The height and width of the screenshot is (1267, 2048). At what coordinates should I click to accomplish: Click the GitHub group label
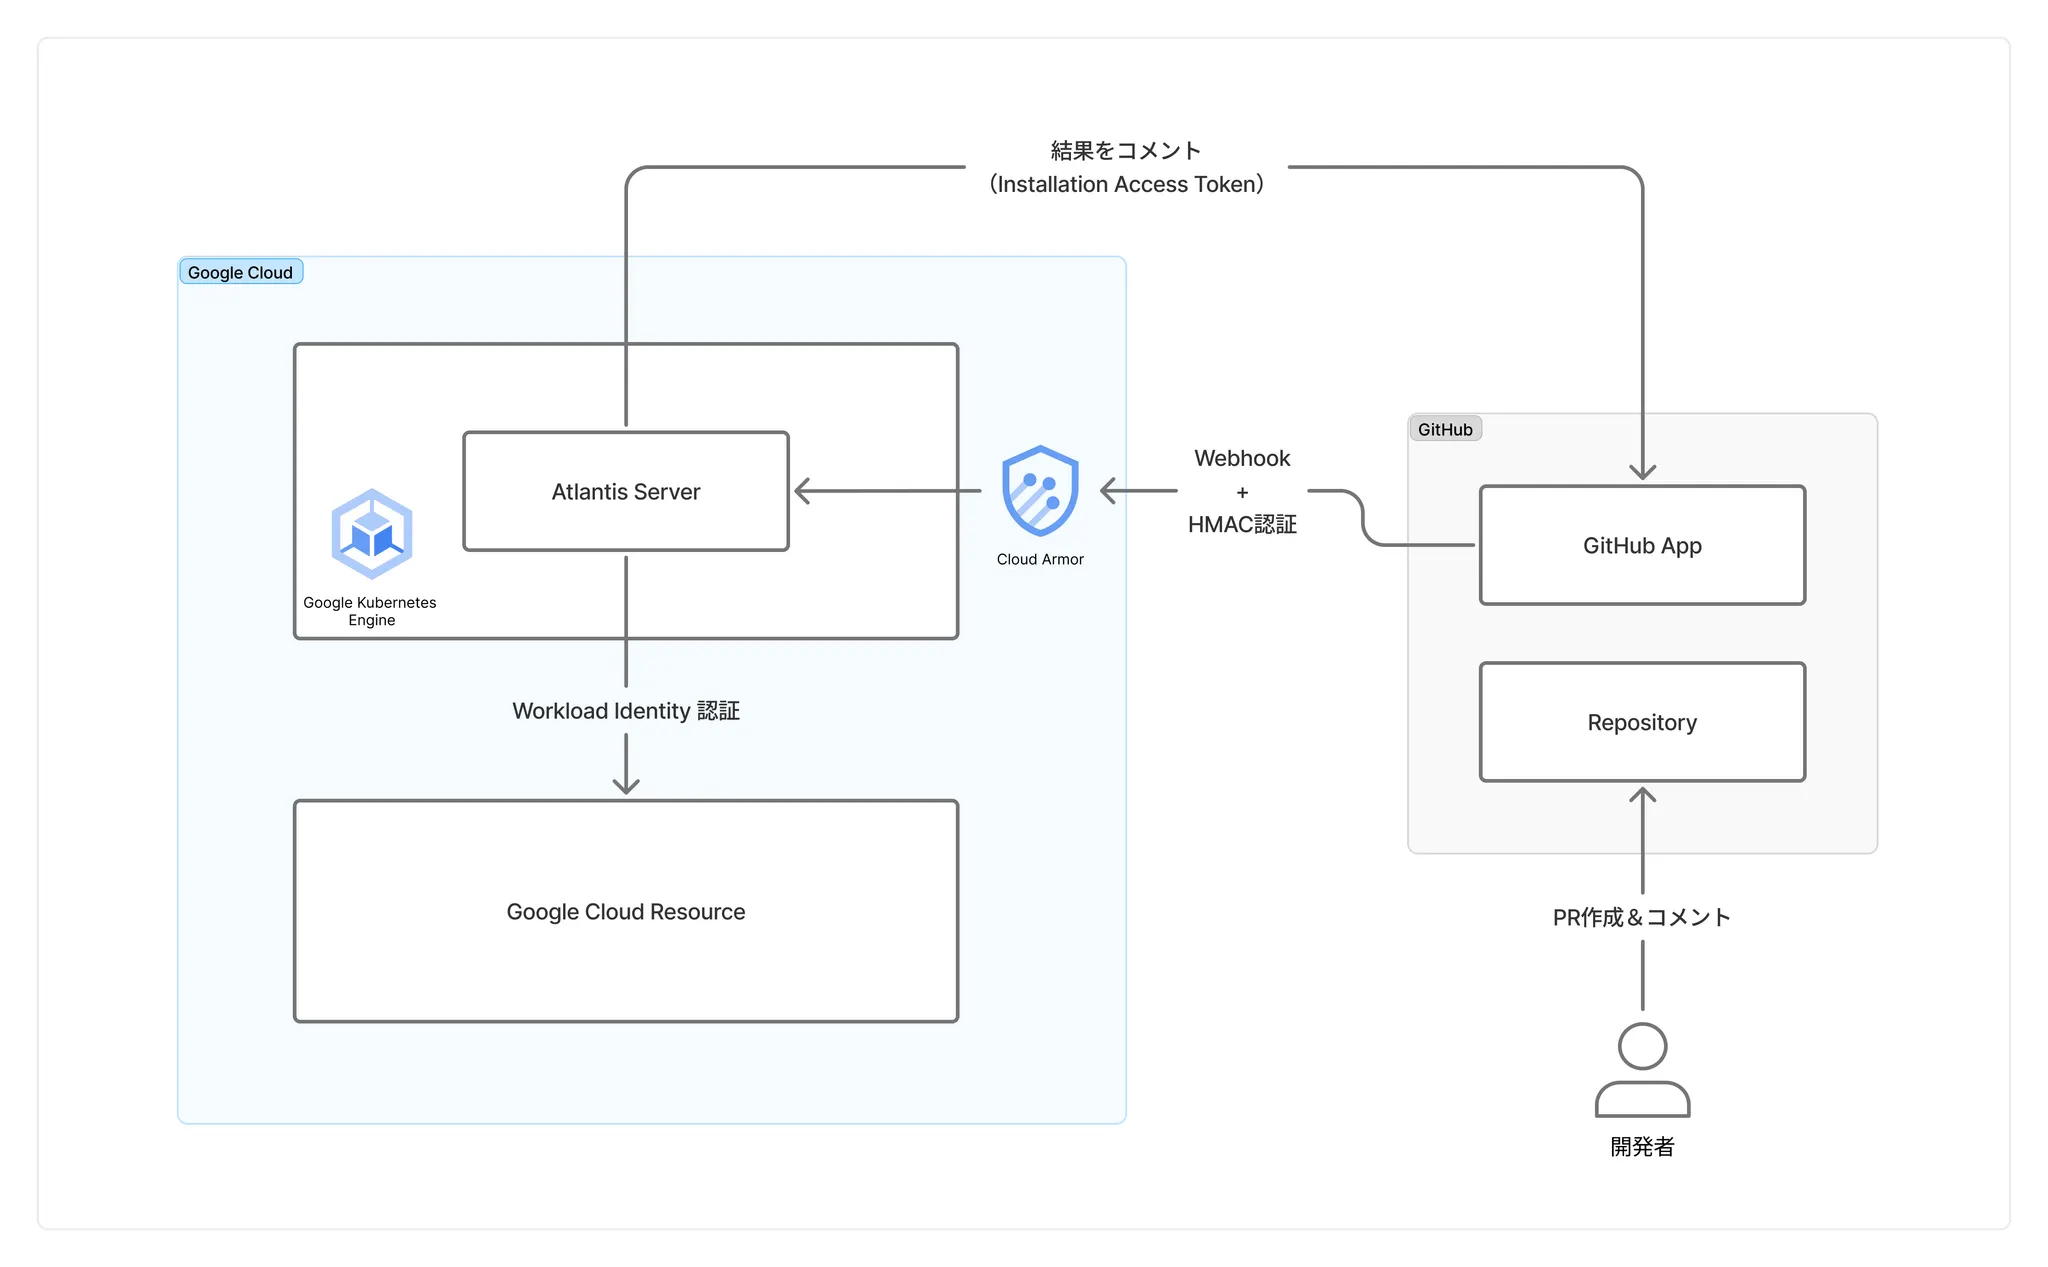coord(1445,429)
